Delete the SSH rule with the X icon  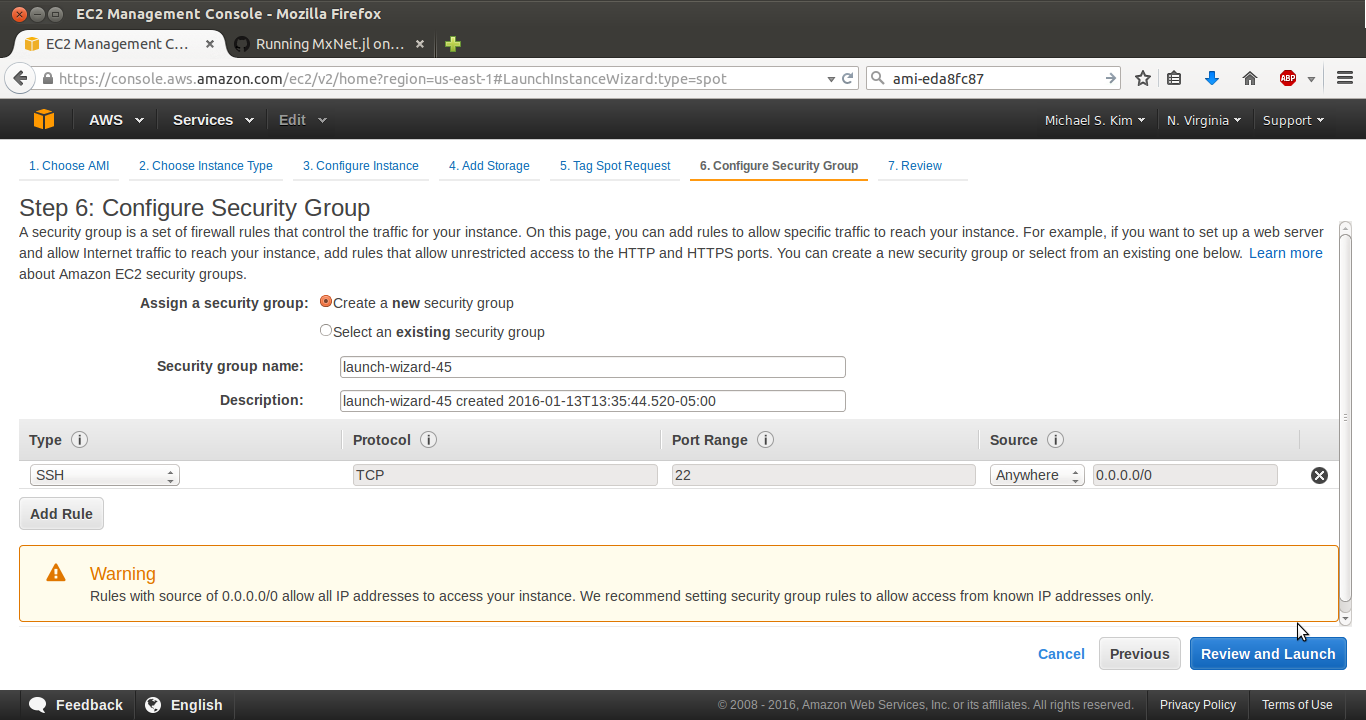[x=1319, y=475]
